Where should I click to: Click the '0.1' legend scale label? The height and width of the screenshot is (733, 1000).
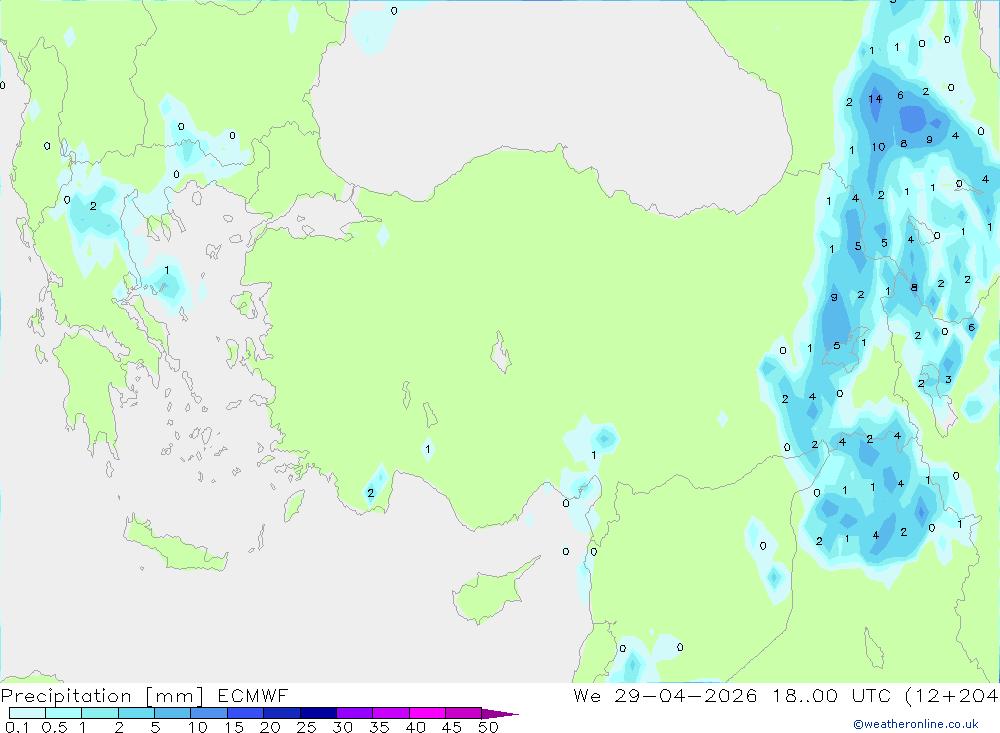(17, 727)
